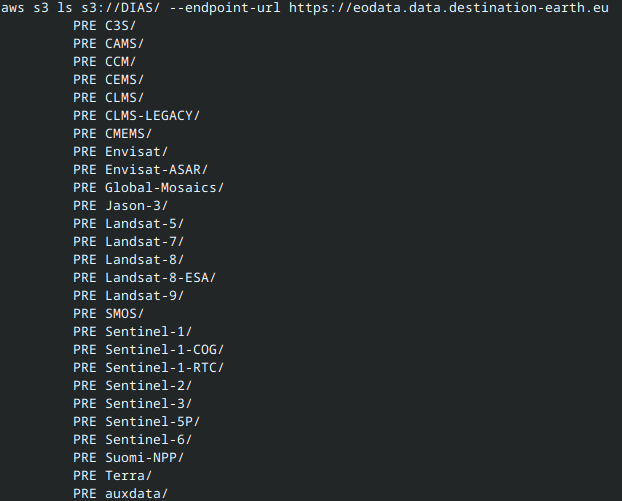Select CLMS-LEGACY/ in the output

[152, 116]
